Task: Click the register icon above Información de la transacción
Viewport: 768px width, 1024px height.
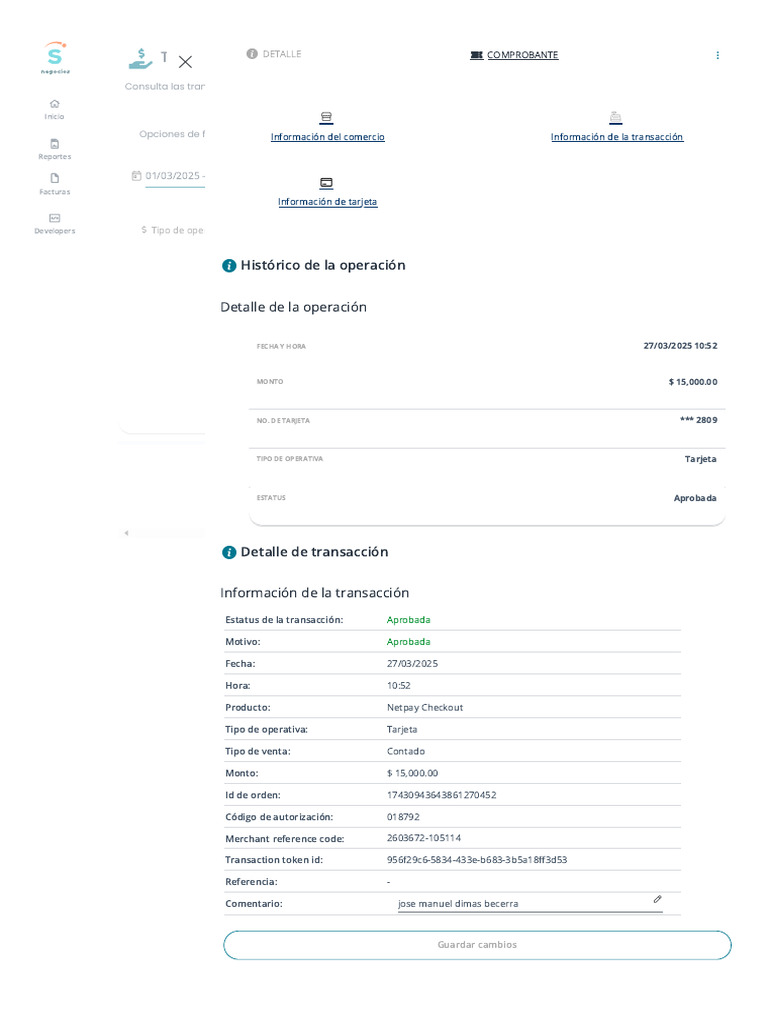Action: click(616, 118)
